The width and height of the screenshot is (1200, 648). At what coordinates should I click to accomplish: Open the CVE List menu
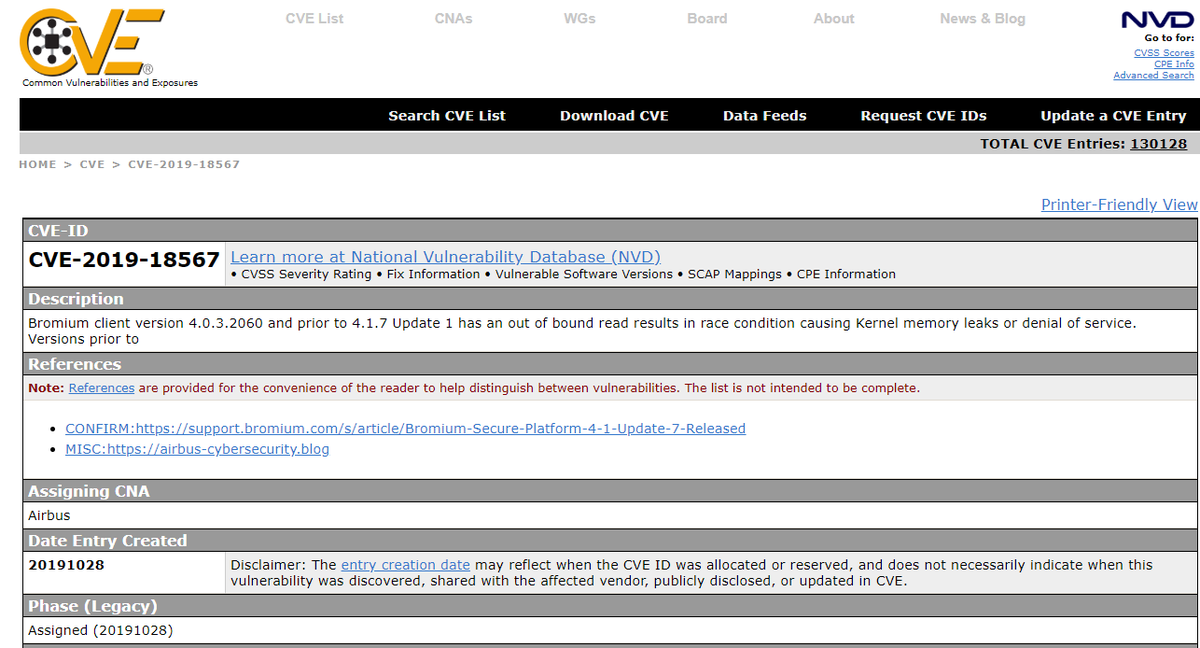point(314,18)
